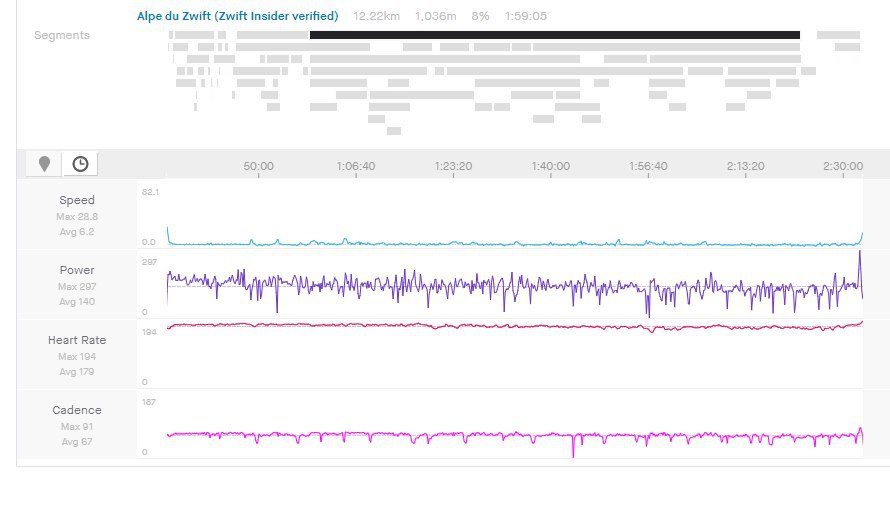Click the 2:30:00 time axis label
The image size is (890, 506).
843,166
